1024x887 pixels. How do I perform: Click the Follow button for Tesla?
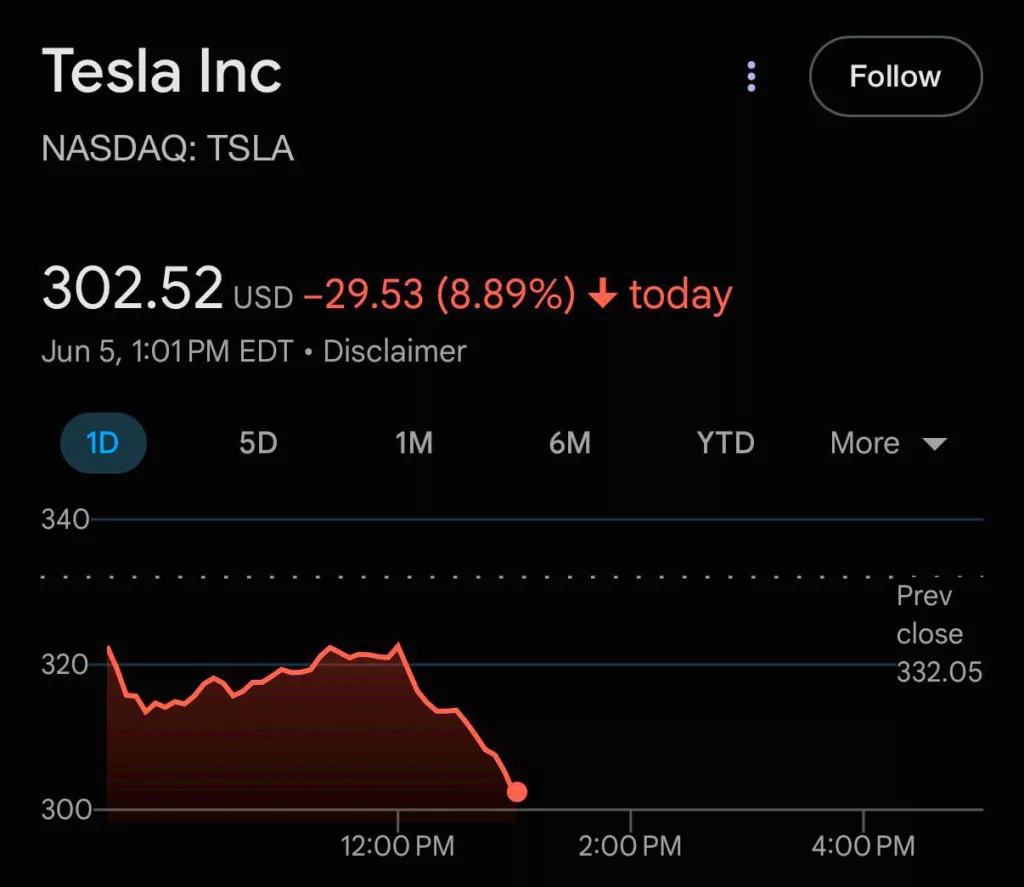tap(895, 76)
